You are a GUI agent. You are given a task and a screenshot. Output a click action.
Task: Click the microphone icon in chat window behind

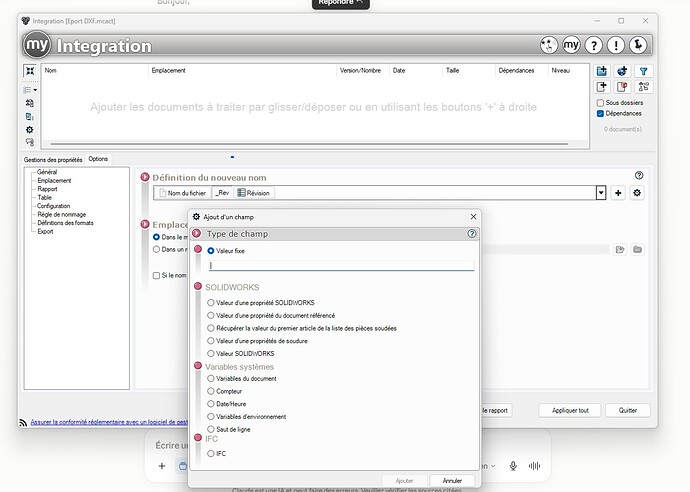(x=513, y=466)
